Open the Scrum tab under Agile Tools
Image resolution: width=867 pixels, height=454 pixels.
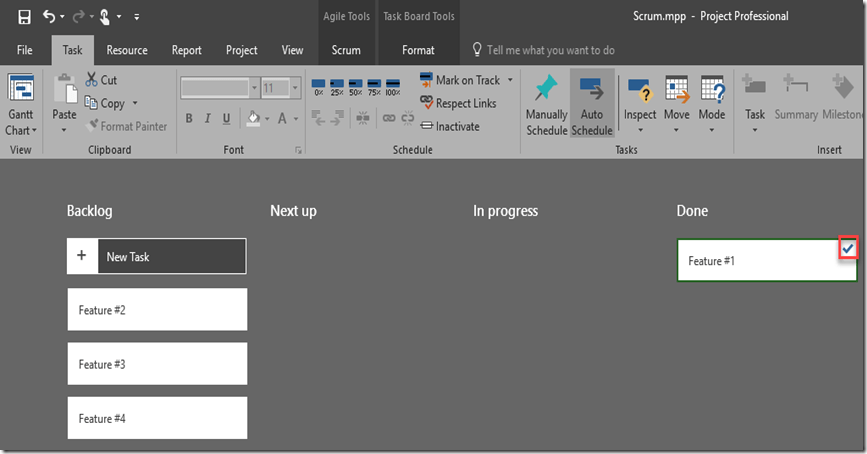click(346, 50)
